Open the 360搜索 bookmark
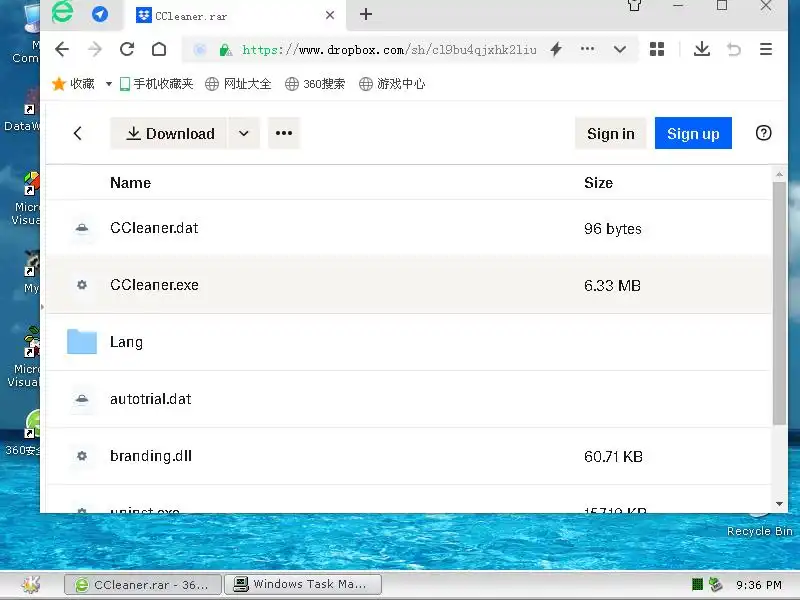The height and width of the screenshot is (600, 800). (315, 84)
